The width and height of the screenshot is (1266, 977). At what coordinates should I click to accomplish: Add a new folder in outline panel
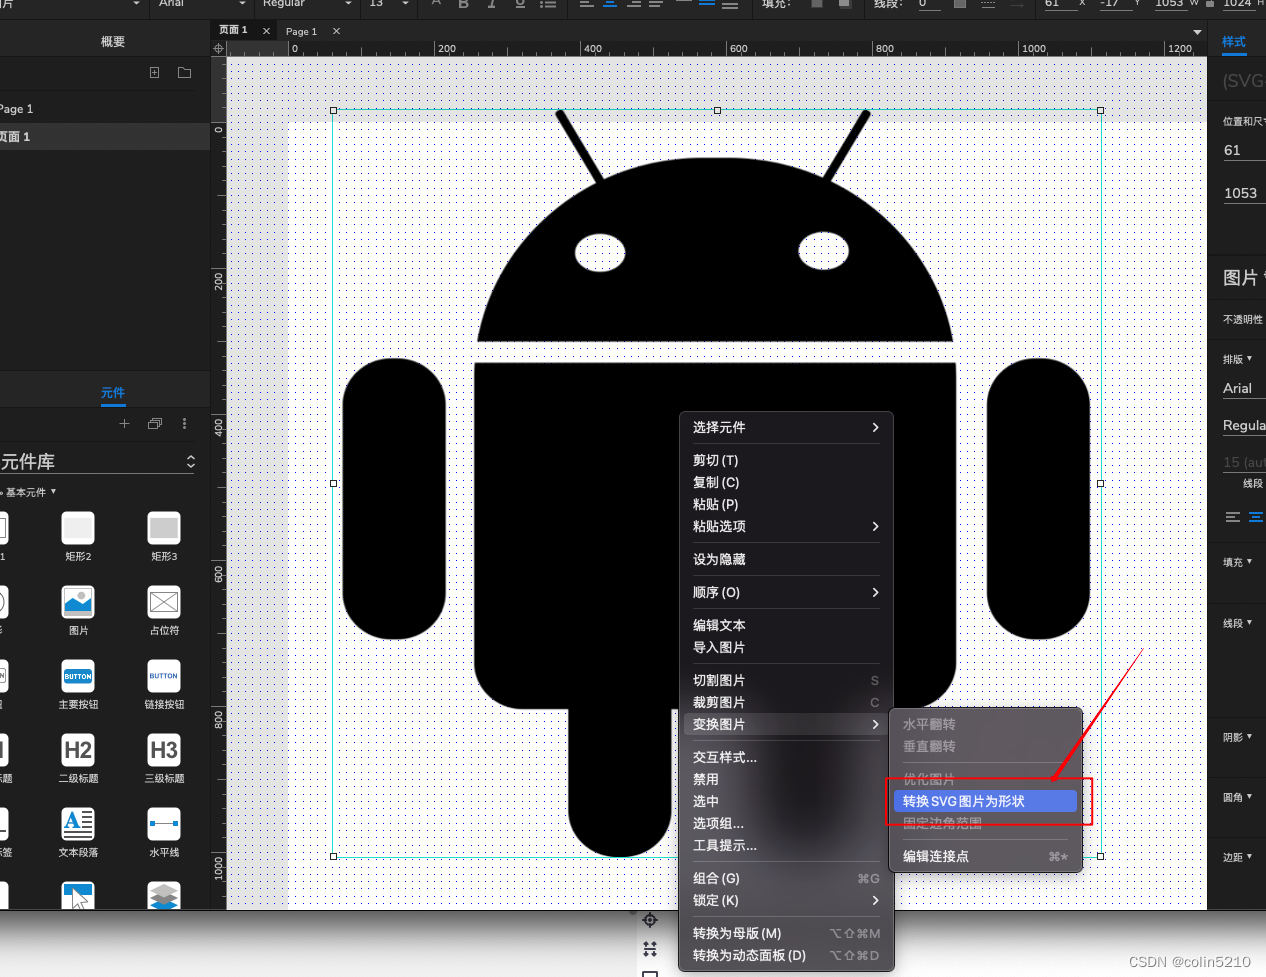(x=184, y=72)
